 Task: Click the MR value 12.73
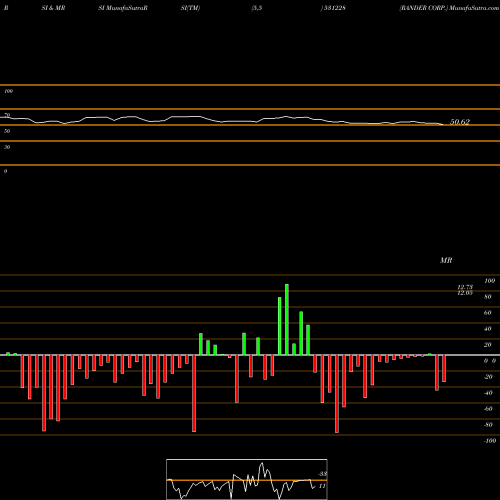(x=465, y=287)
